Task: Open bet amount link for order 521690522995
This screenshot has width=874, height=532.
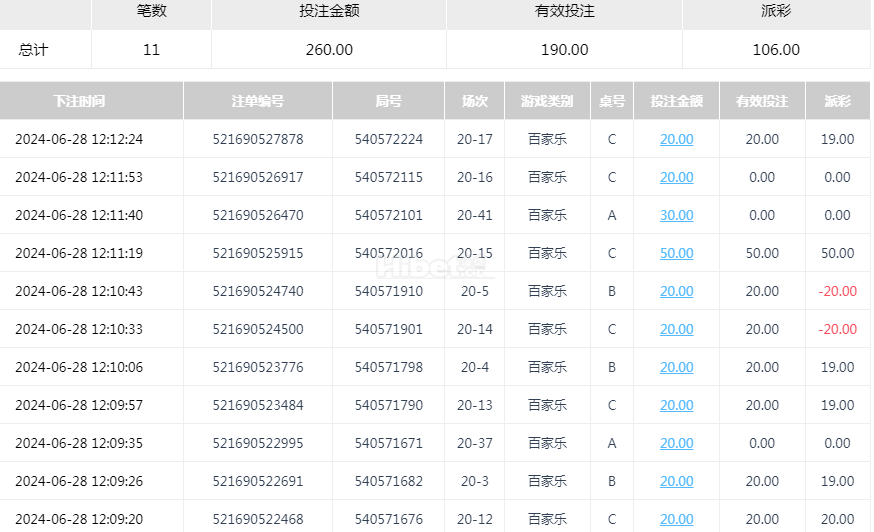Action: pos(676,443)
